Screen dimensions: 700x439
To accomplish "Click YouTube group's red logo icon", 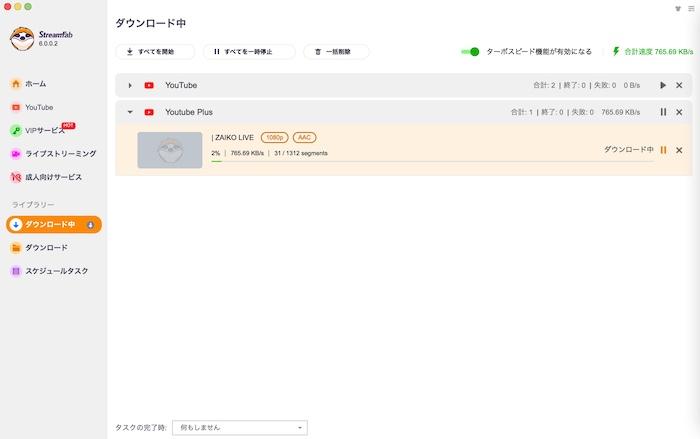I will point(149,85).
